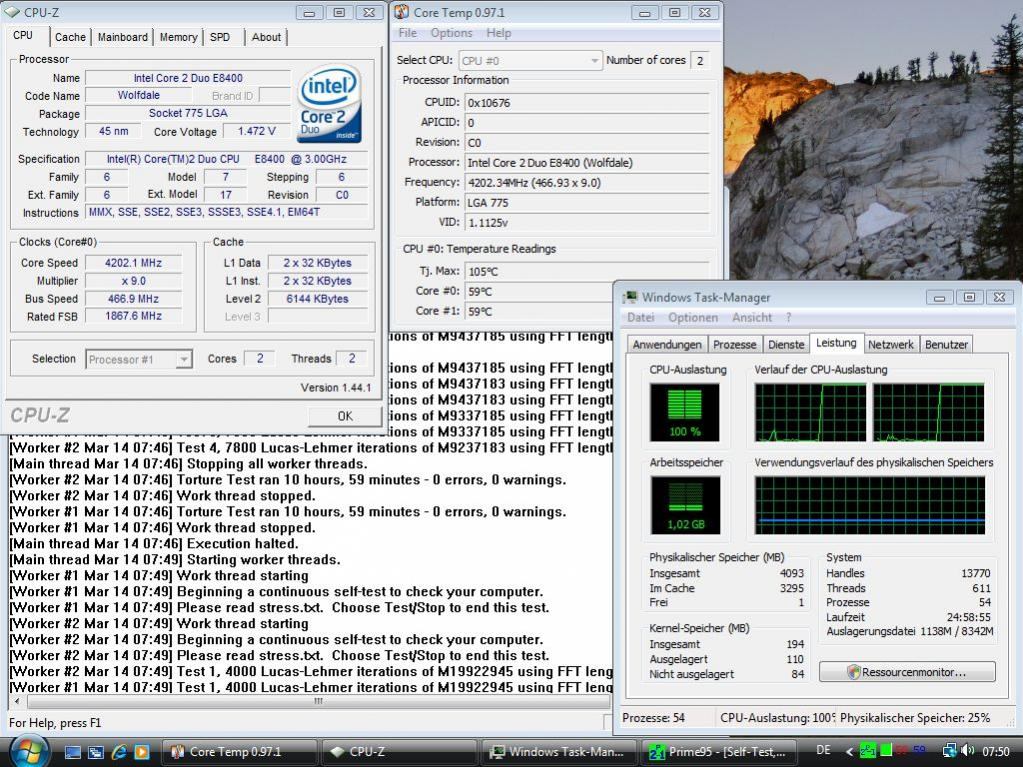Click the Number of cores field
Viewport: 1023px width, 767px height.
coord(699,61)
